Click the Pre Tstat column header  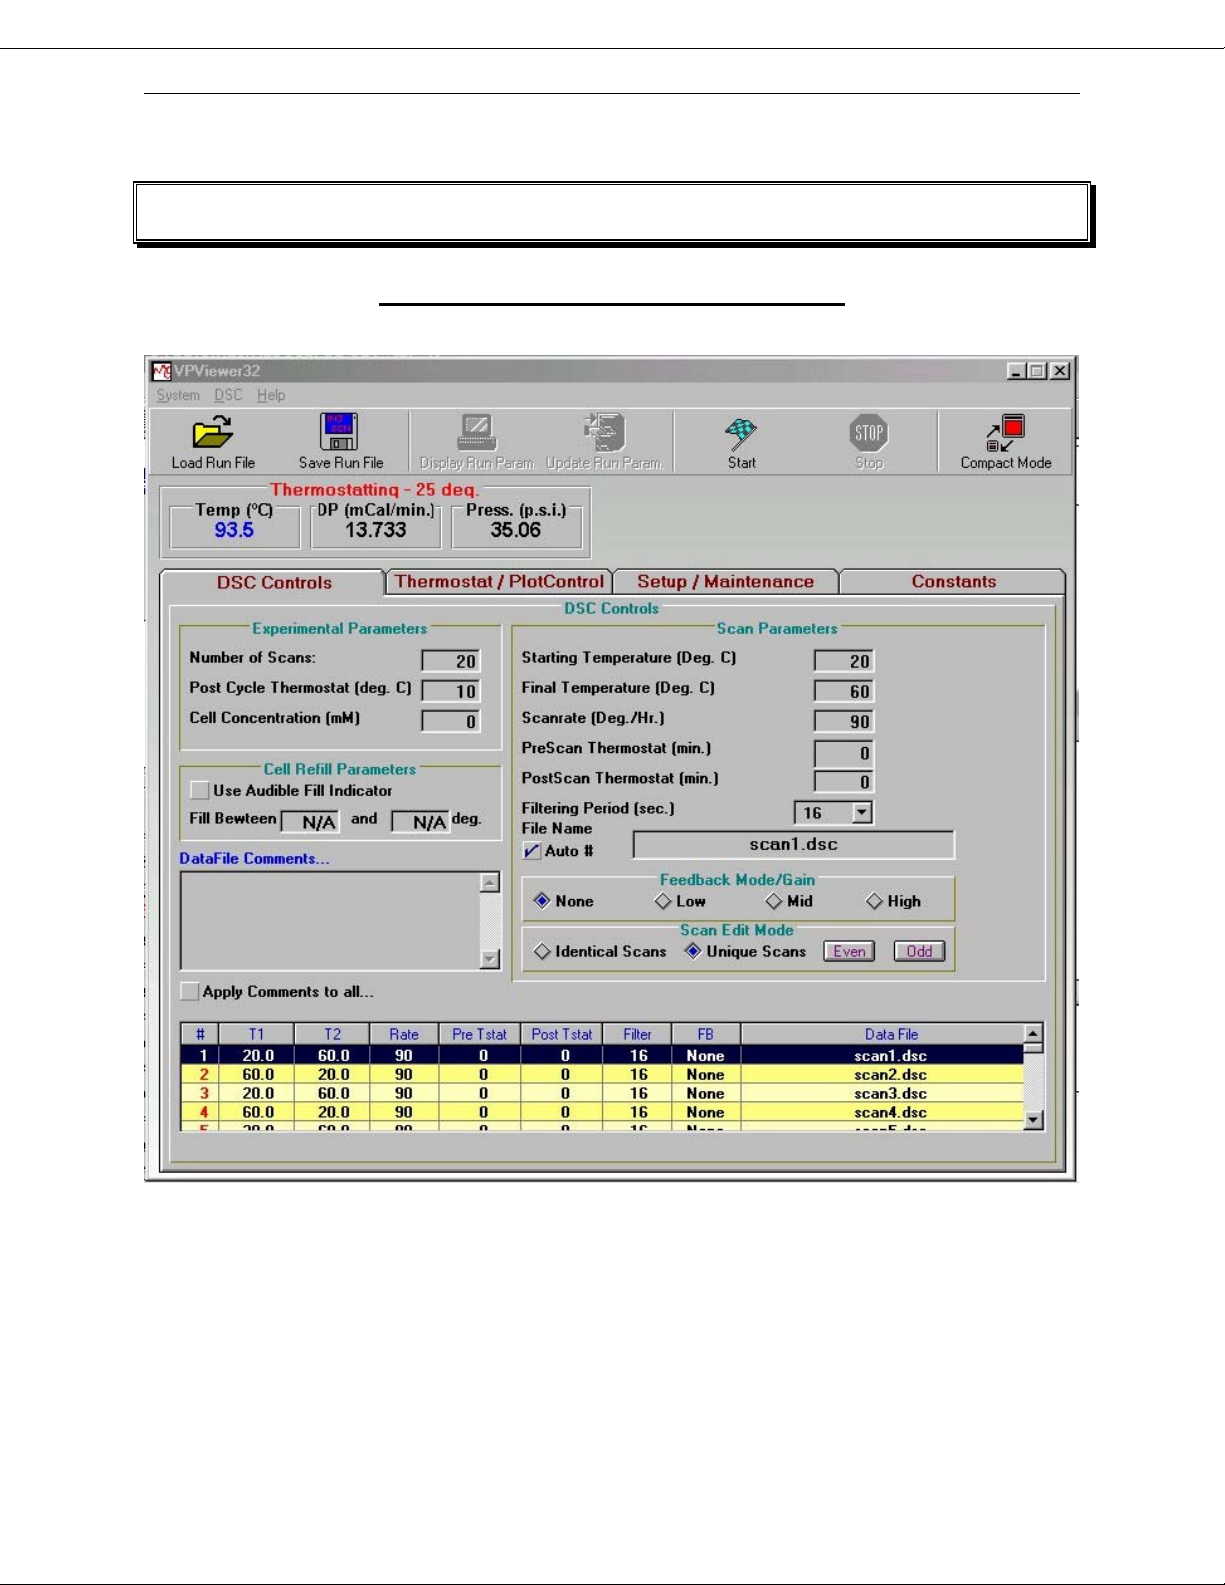click(479, 1034)
